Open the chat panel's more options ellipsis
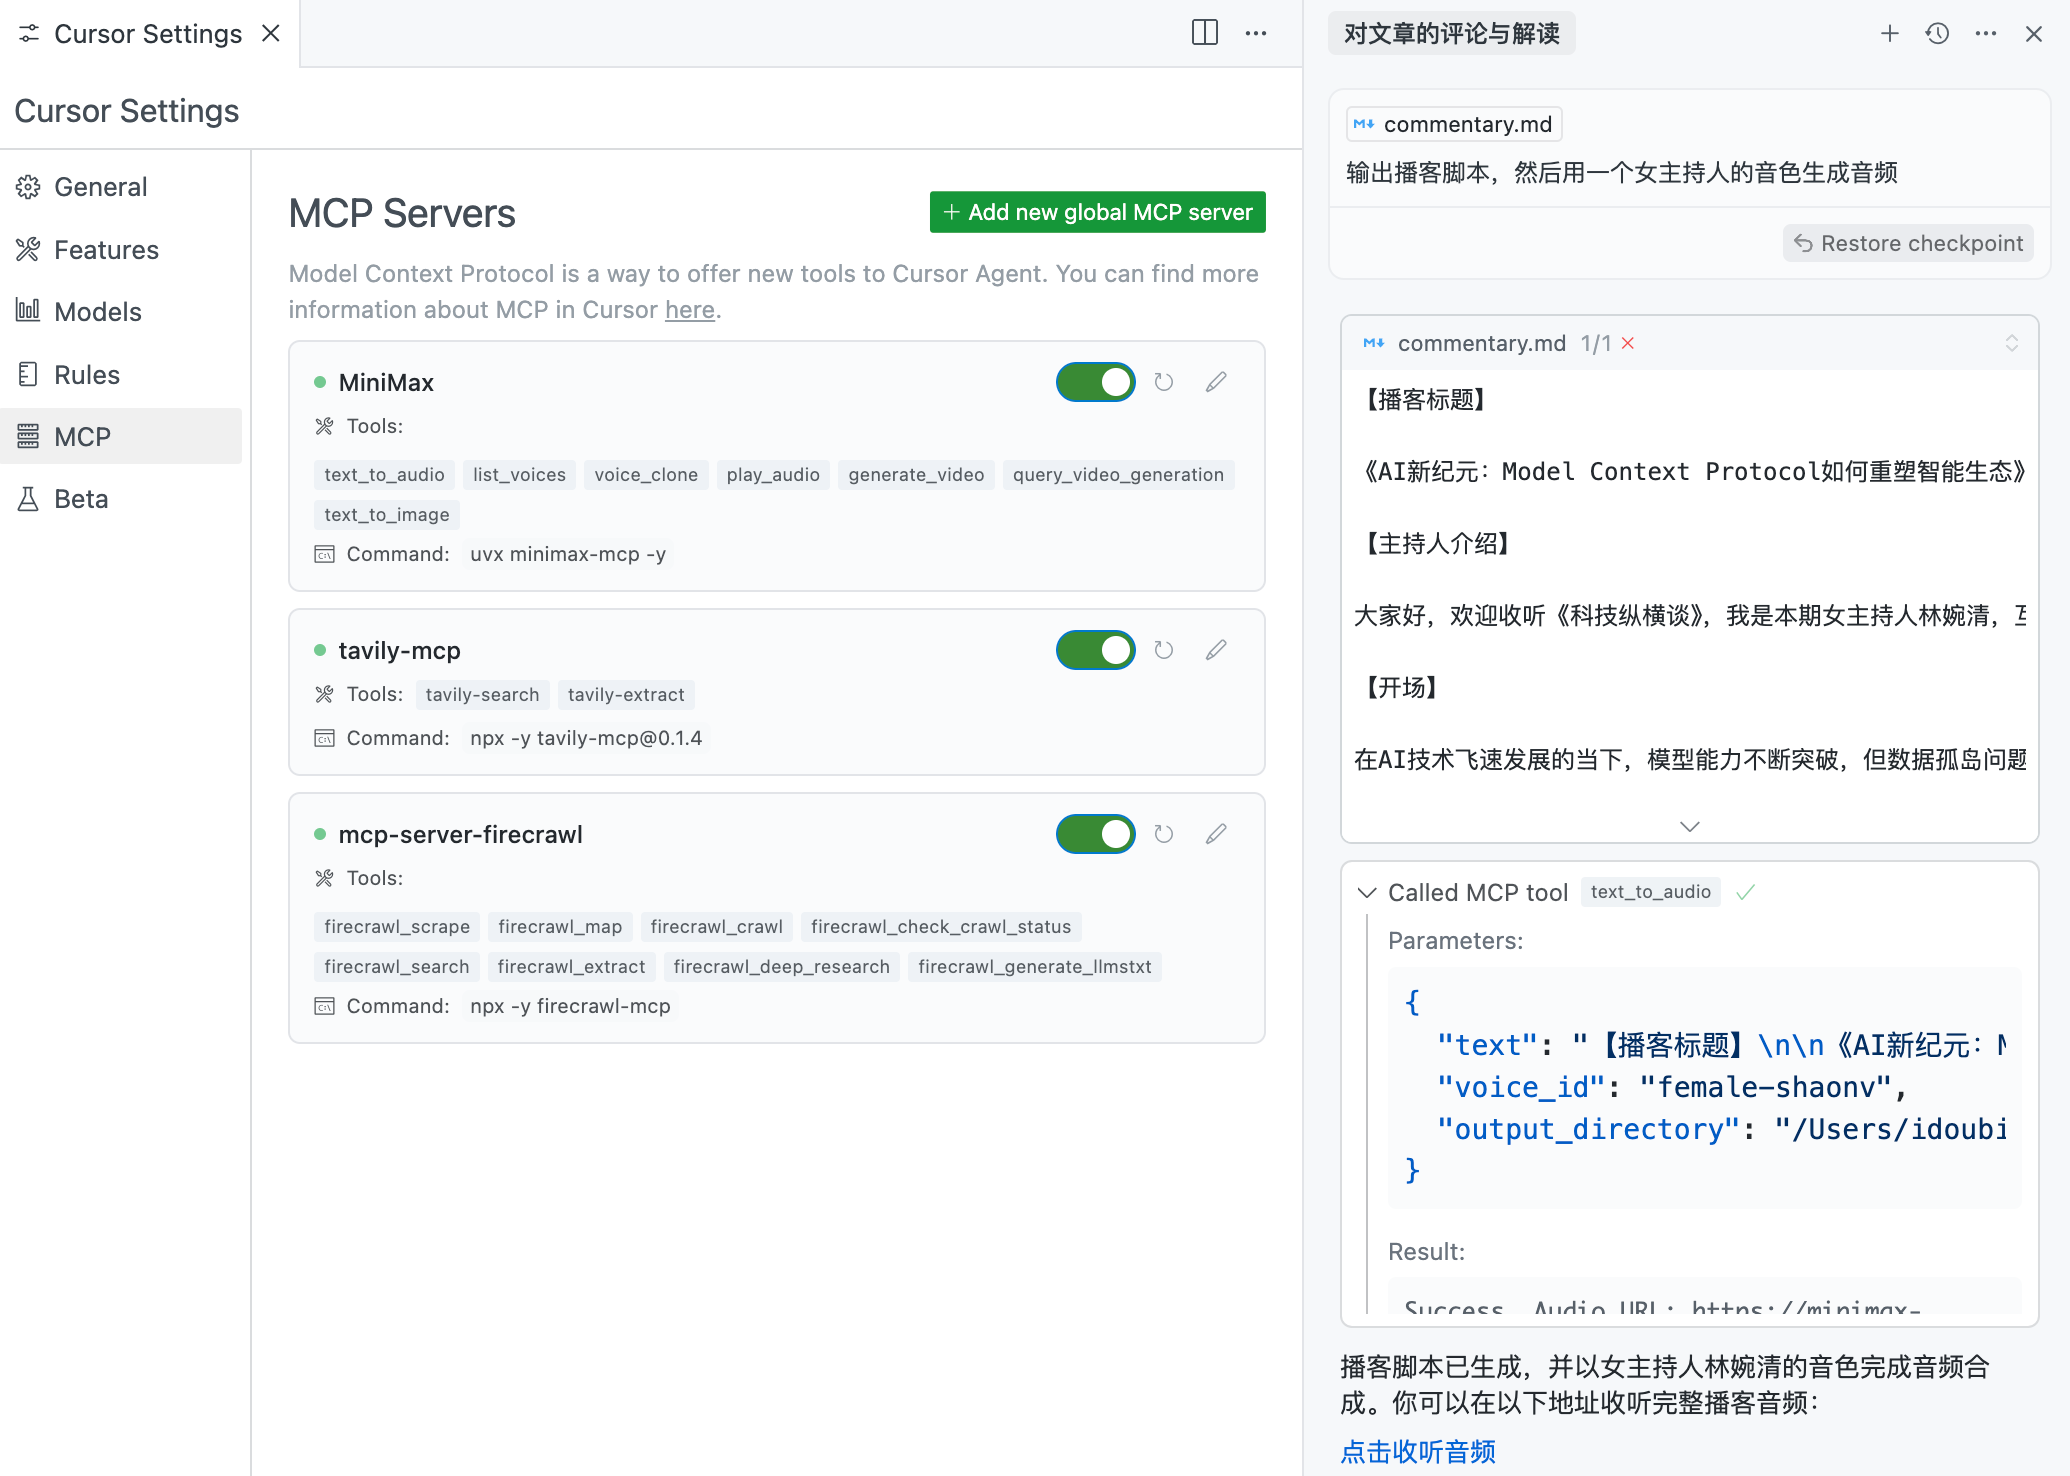 (x=1985, y=34)
